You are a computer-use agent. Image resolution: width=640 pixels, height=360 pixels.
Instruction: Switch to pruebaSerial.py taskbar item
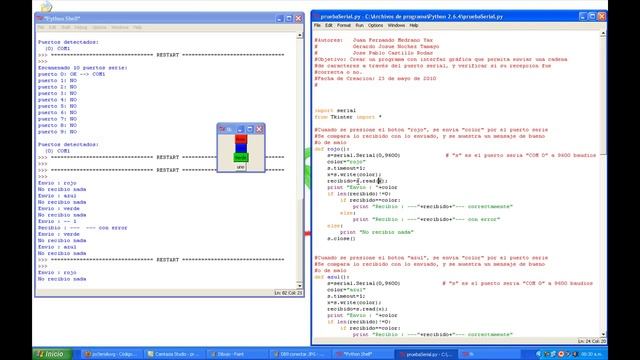[425, 354]
